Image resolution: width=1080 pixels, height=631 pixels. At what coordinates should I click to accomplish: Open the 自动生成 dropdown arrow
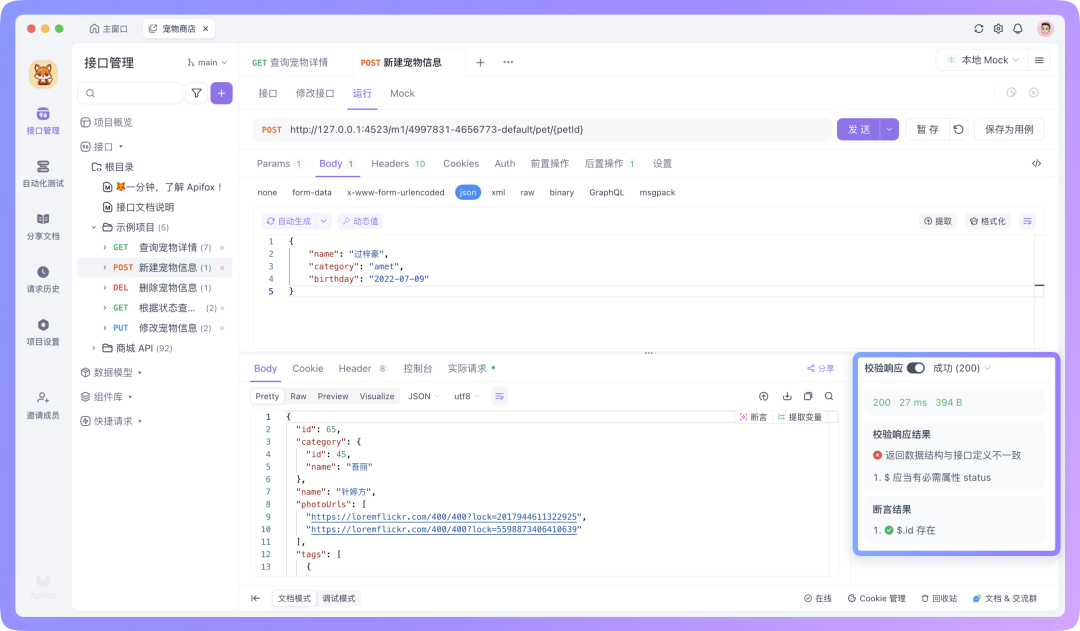point(324,221)
